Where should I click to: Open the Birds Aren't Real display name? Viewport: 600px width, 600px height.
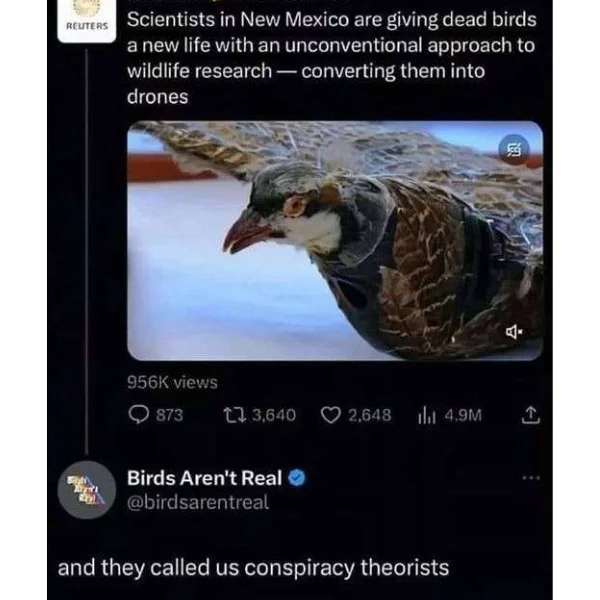point(204,478)
